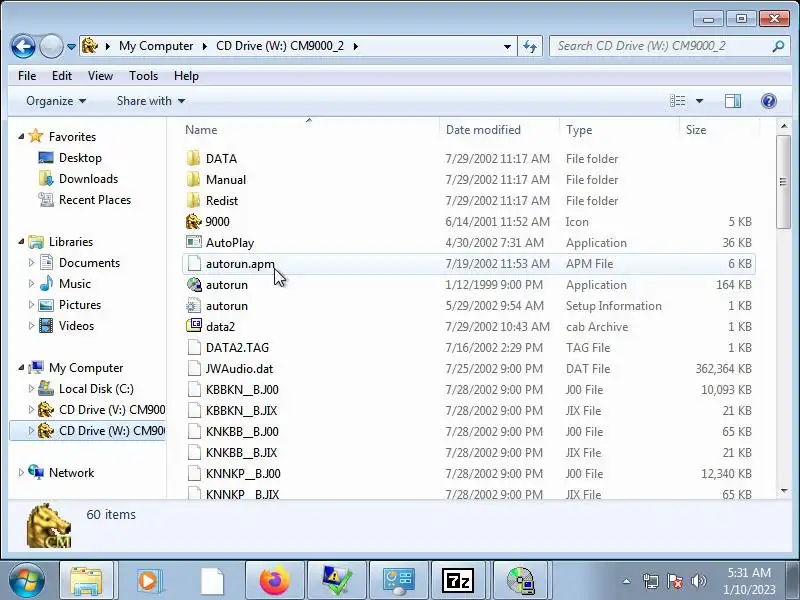Select Local Disk (C:)
The image size is (800, 600).
pyautogui.click(x=96, y=389)
